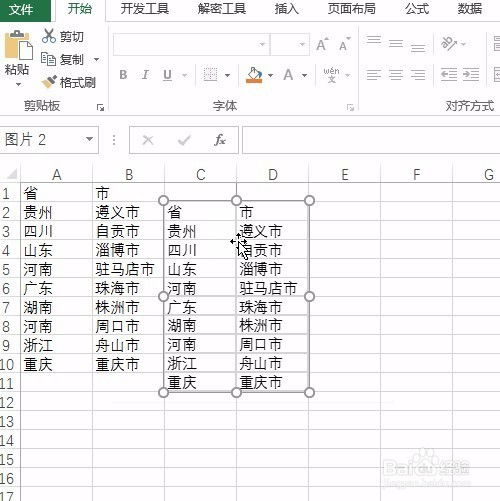The width and height of the screenshot is (500, 501).
Task: Click the center align icon
Action: (396, 74)
